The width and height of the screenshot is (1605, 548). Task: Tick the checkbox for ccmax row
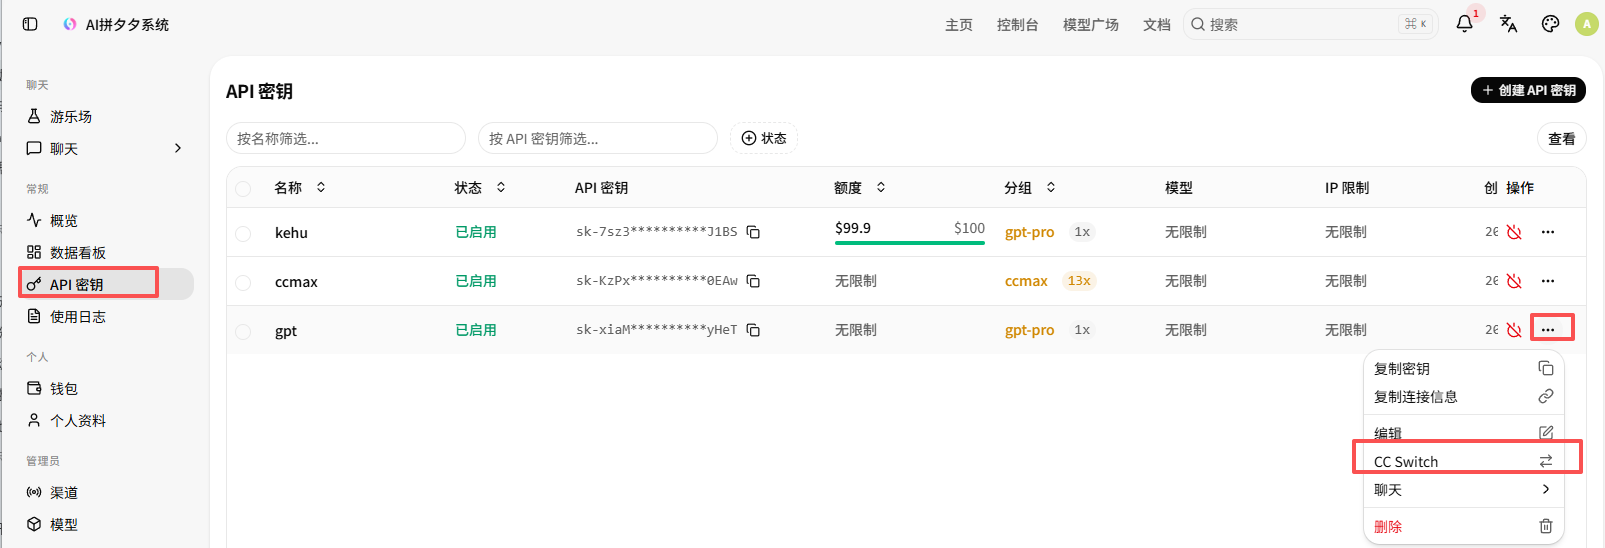click(243, 282)
